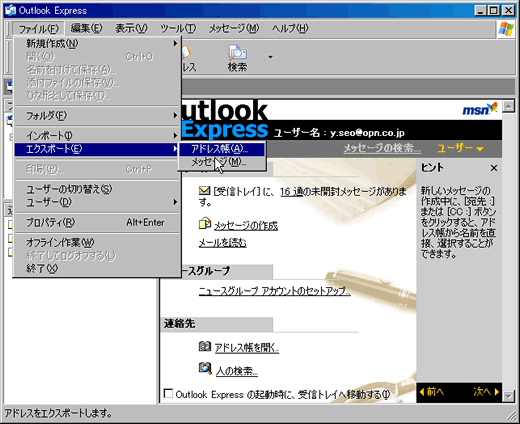Click the vertical scrollbar down arrow
This screenshot has height=424, width=520.
point(508,396)
